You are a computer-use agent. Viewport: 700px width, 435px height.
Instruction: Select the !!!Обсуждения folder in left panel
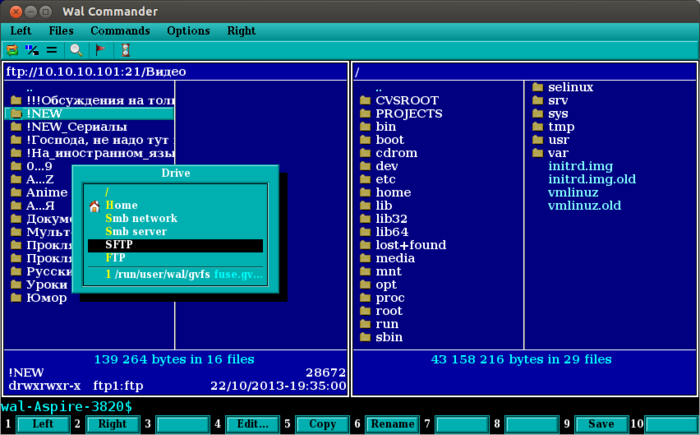click(x=89, y=100)
